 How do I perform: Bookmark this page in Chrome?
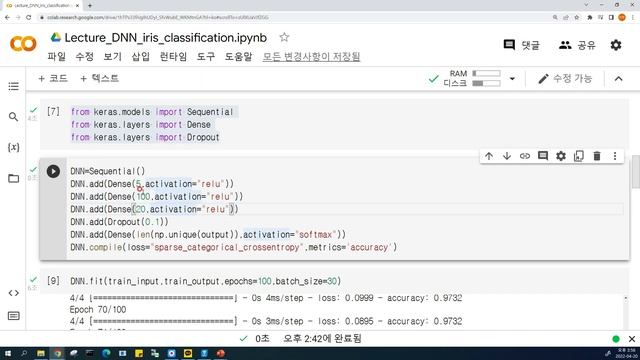(x=576, y=18)
